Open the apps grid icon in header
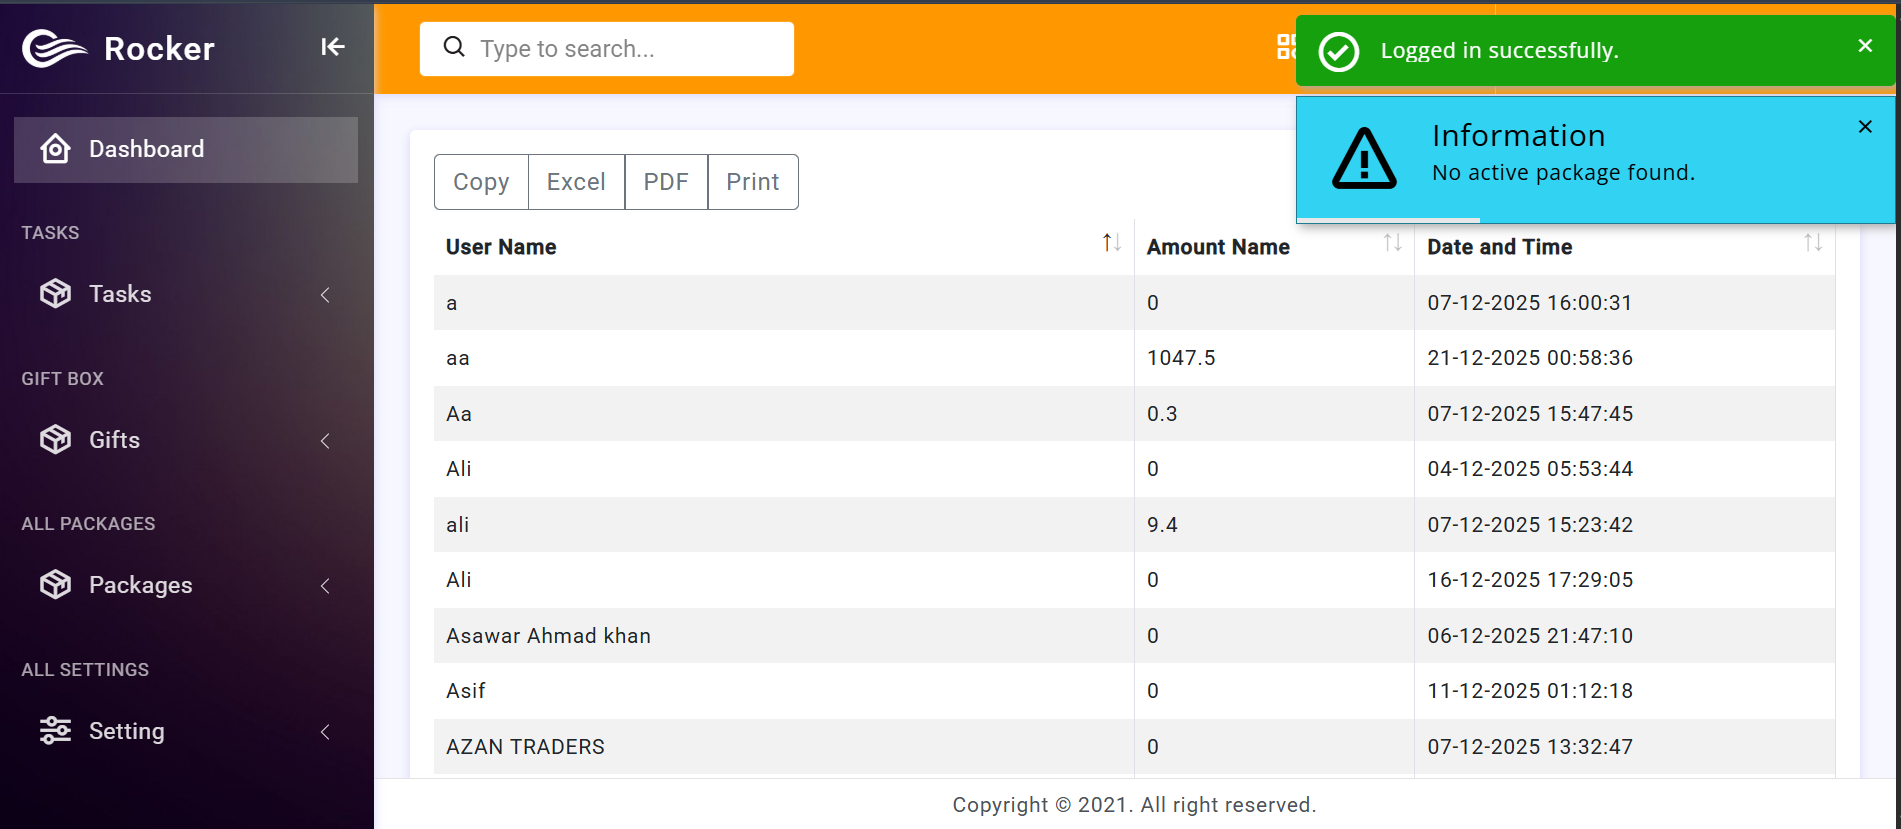The width and height of the screenshot is (1901, 829). pyautogui.click(x=1286, y=46)
